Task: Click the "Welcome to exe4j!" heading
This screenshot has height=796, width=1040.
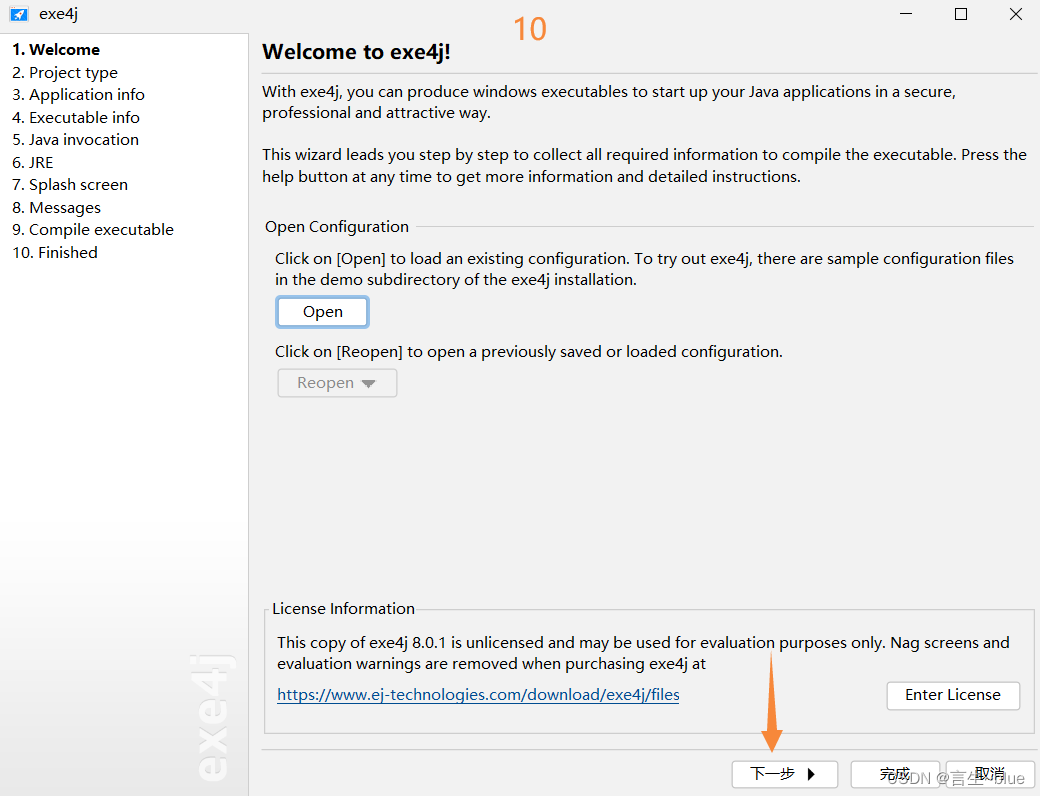Action: click(x=356, y=52)
